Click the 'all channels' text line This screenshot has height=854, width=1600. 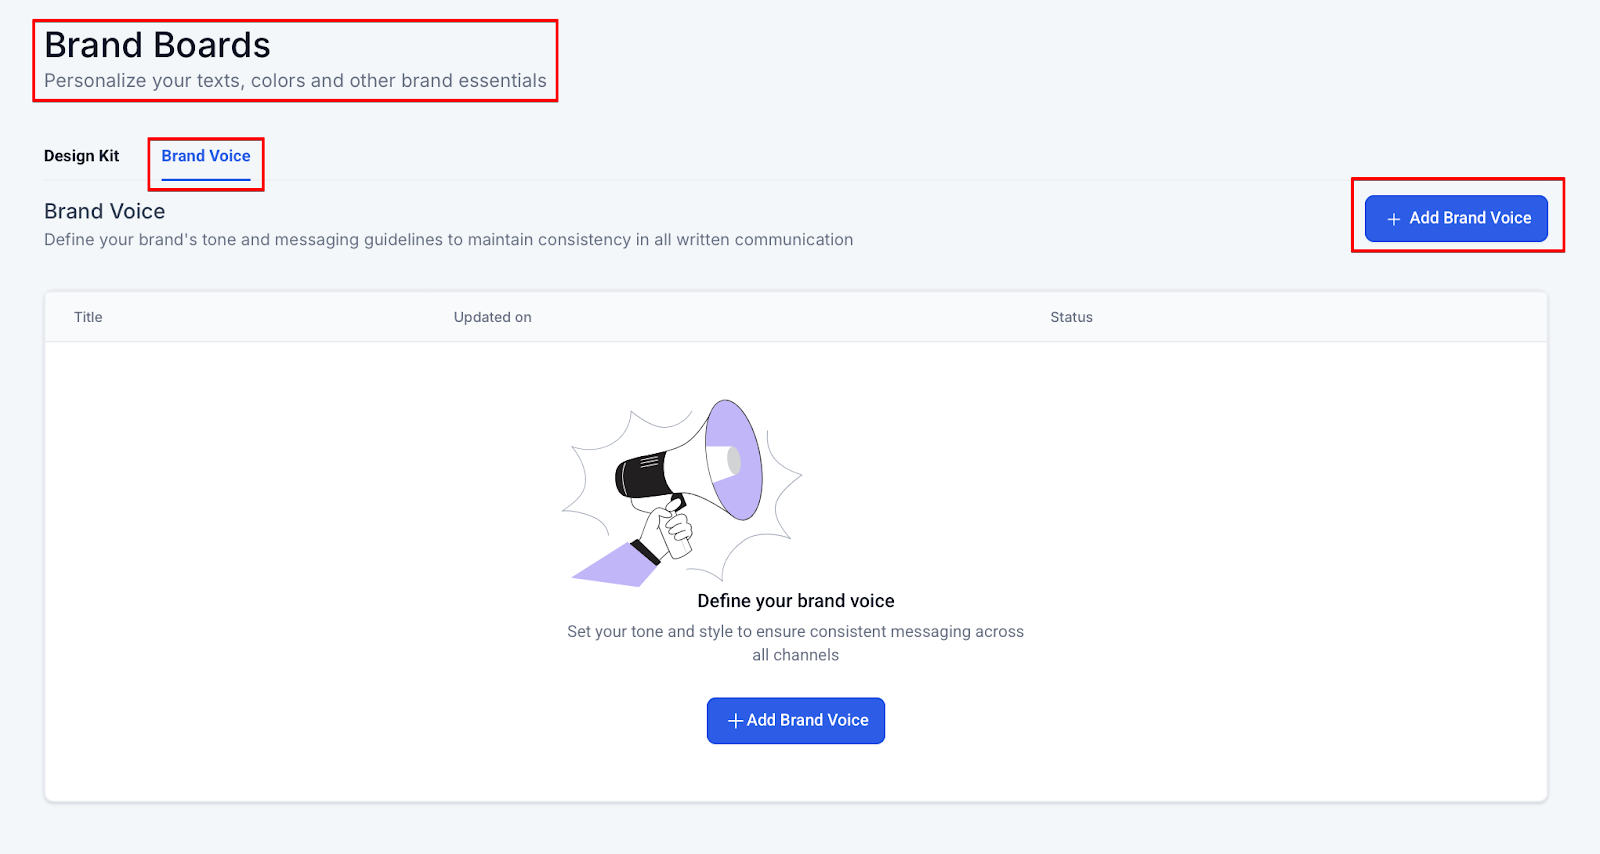795,655
